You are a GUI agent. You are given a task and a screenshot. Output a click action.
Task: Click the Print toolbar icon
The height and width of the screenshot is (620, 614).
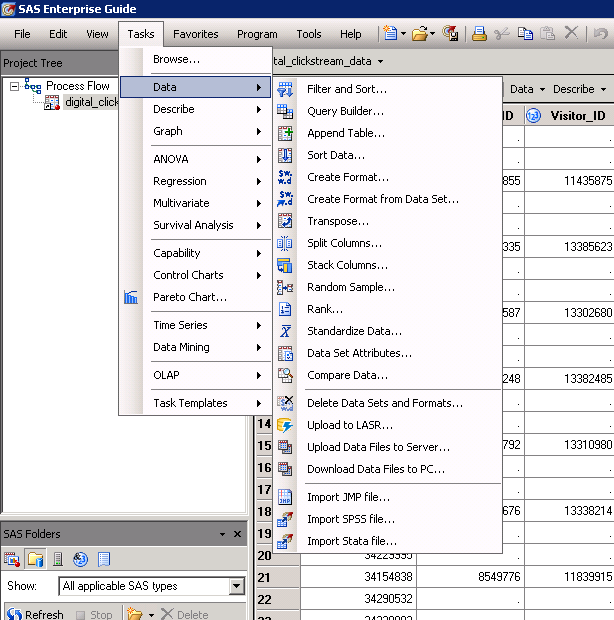[x=479, y=33]
